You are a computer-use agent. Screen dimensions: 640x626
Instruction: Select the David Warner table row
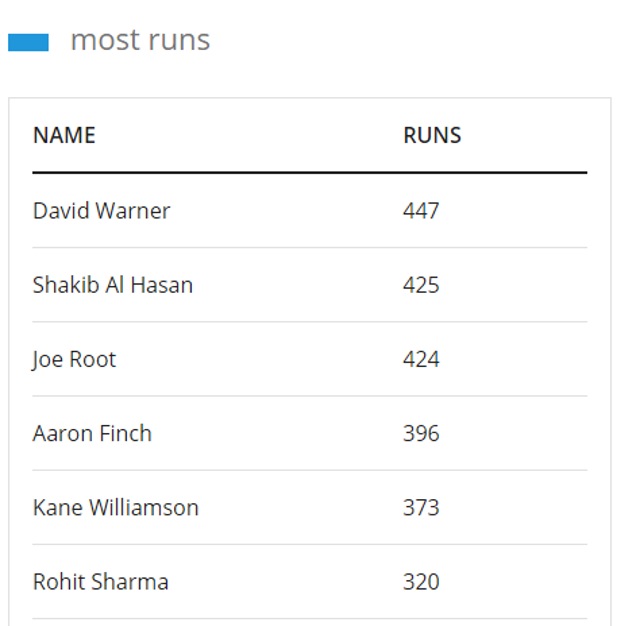click(x=310, y=211)
